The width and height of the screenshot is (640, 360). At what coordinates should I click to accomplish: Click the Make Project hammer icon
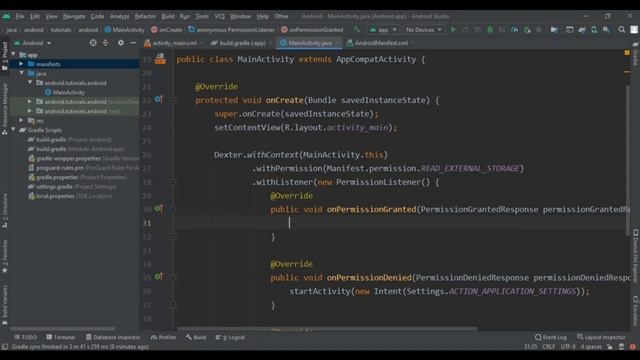(x=357, y=29)
